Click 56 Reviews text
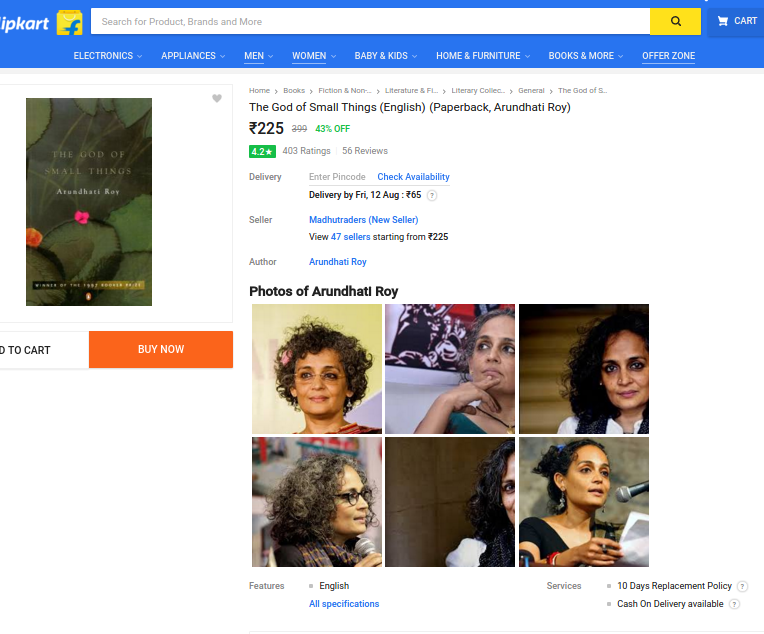Screen dimensions: 764x634 365,151
